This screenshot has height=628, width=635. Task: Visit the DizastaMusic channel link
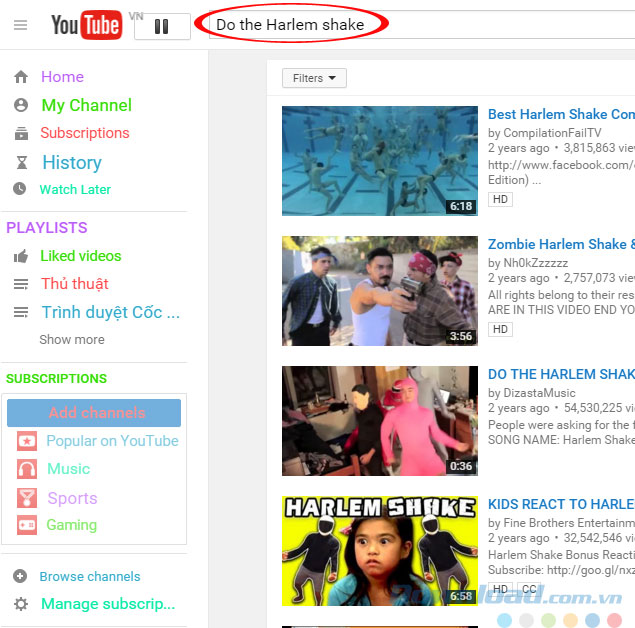coord(539,393)
